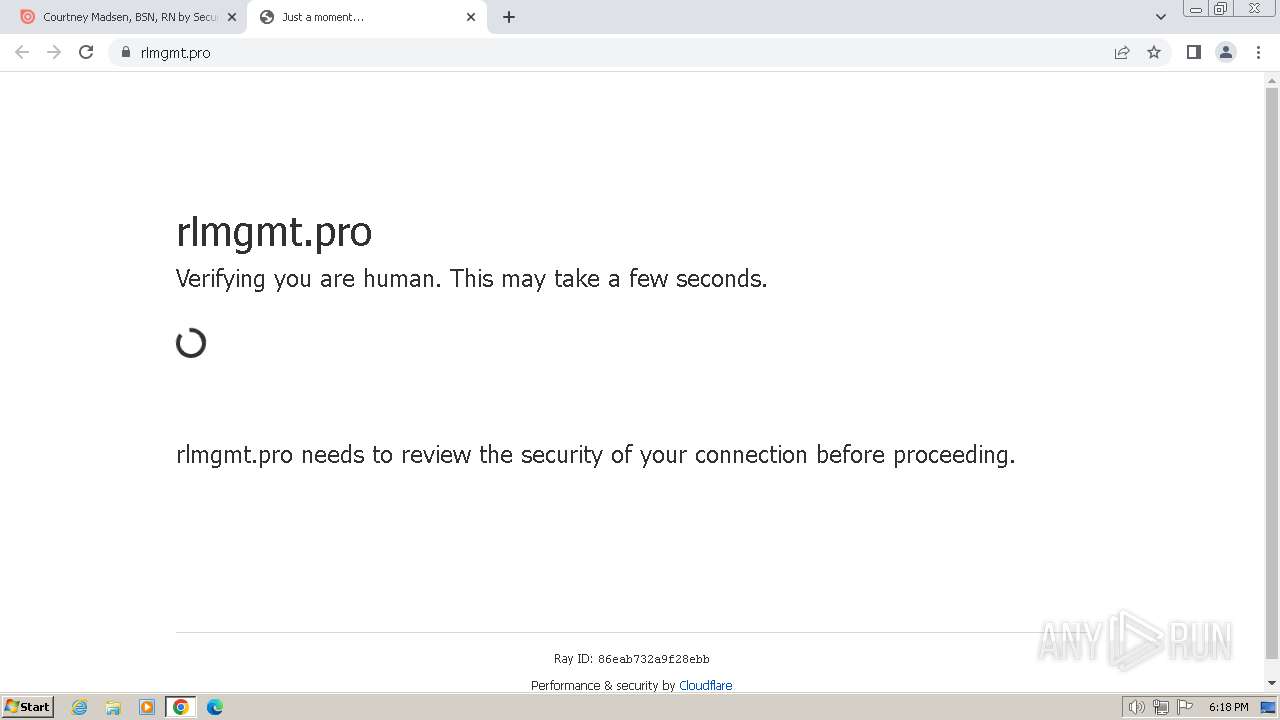Go back to previous page
1280x720 pixels.
point(22,52)
